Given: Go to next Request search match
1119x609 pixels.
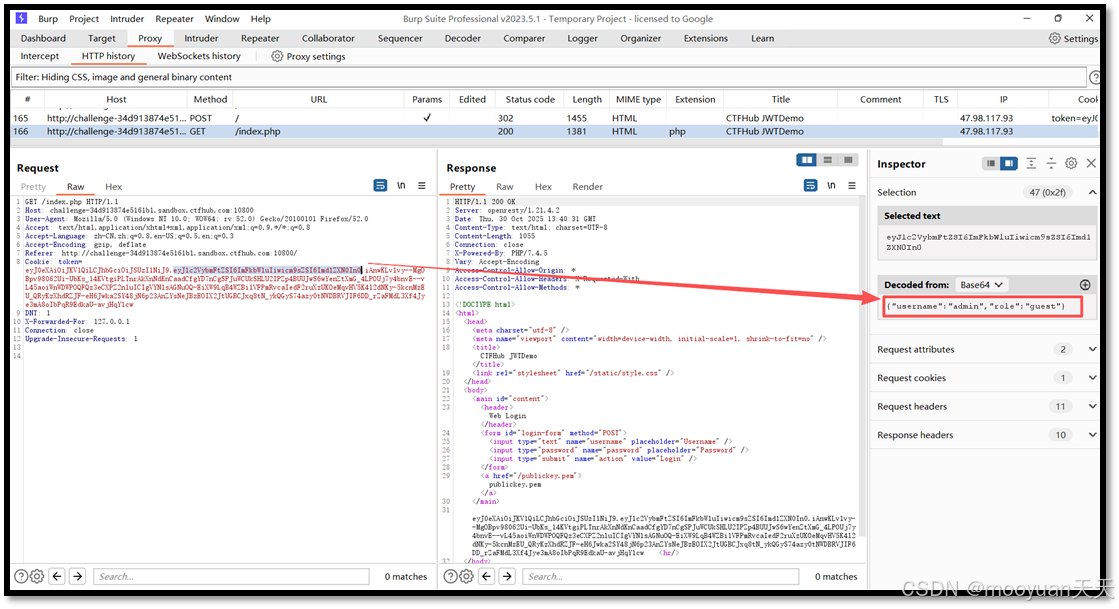Looking at the screenshot, I should coord(78,576).
